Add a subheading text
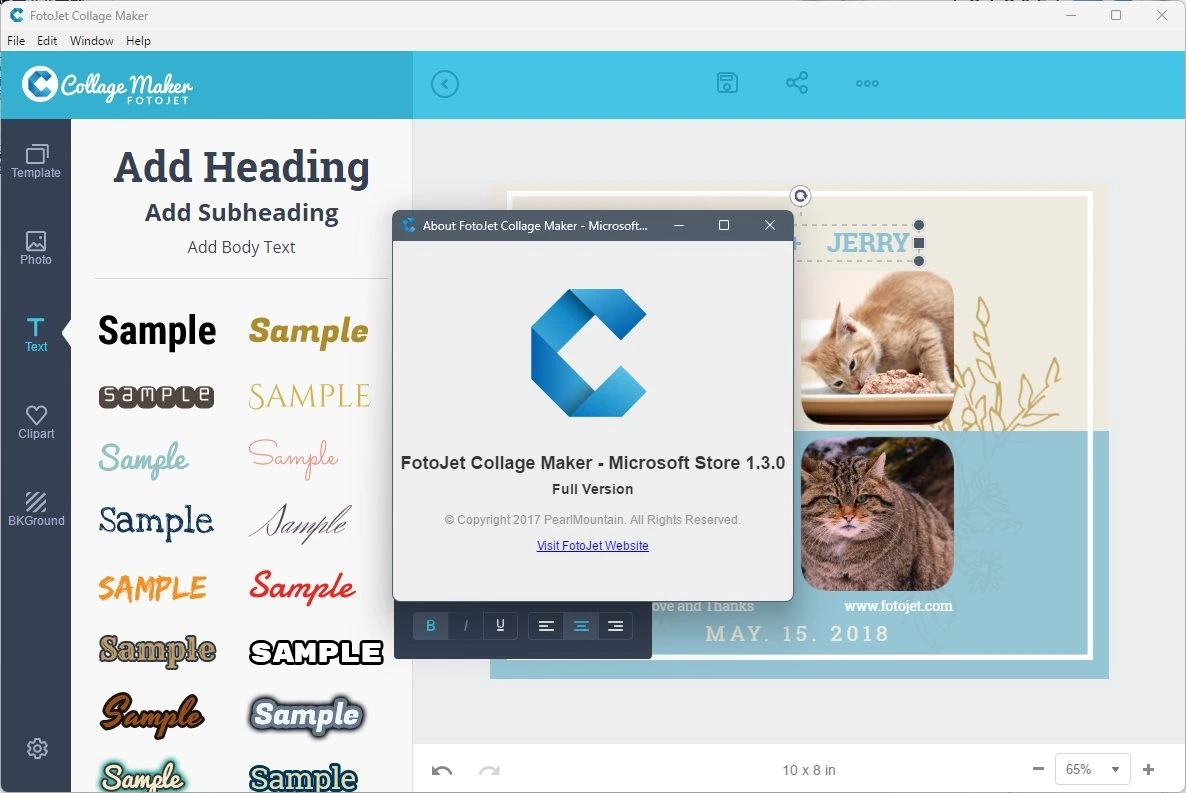1186x793 pixels. tap(241, 213)
